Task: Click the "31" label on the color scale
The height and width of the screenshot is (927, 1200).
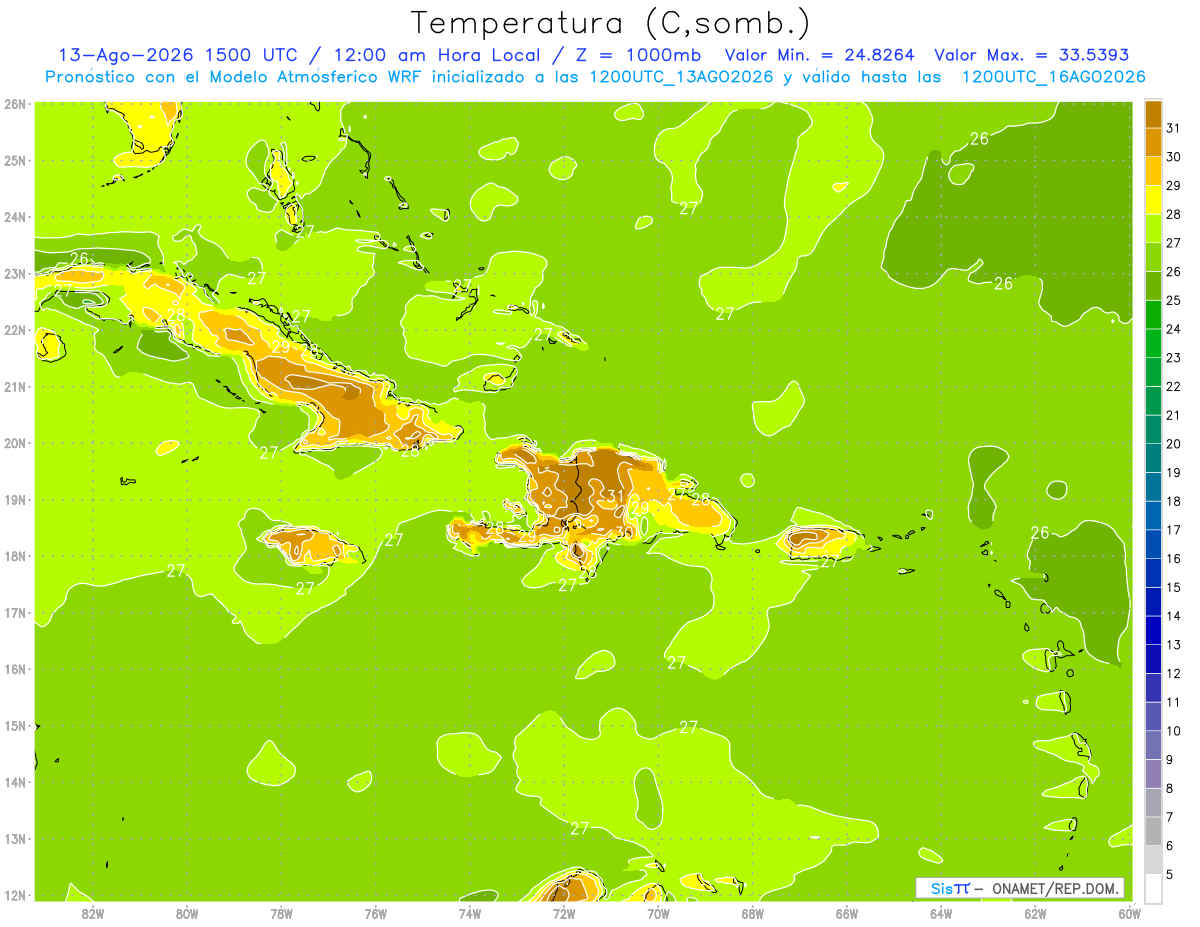Action: coord(1174,128)
